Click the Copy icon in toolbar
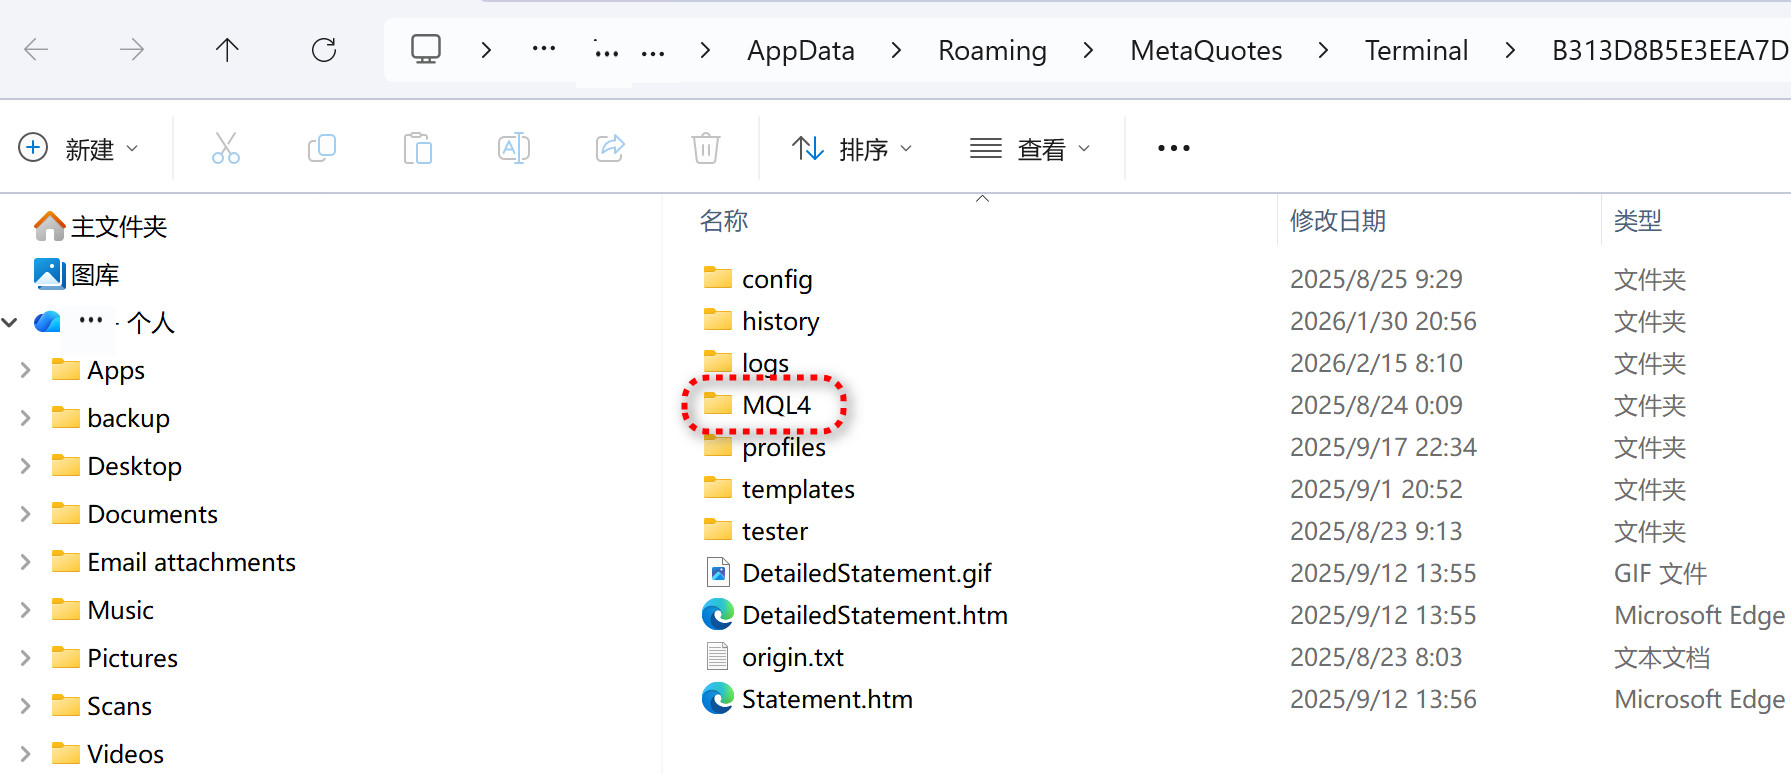The image size is (1791, 774). (x=321, y=149)
